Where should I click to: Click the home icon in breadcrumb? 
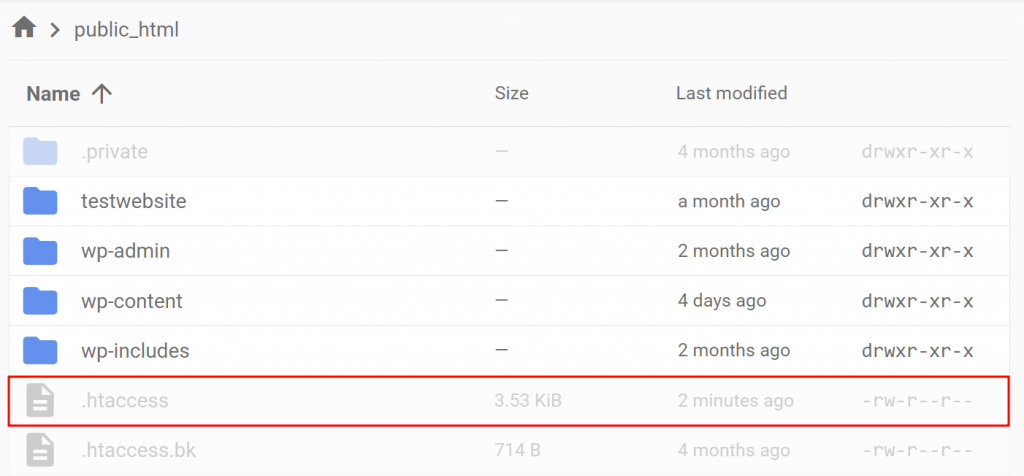(x=24, y=28)
